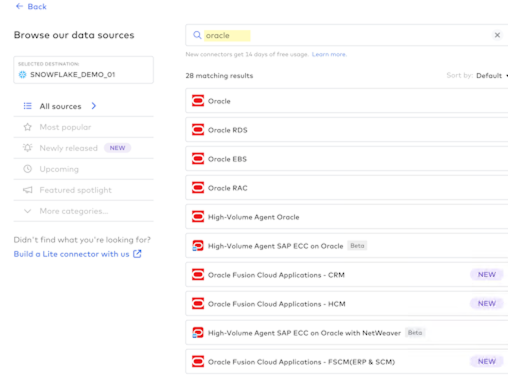Image resolution: width=508 pixels, height=375 pixels.
Task: Click the Oracle Fusion FSCM logo icon
Action: [x=198, y=362]
